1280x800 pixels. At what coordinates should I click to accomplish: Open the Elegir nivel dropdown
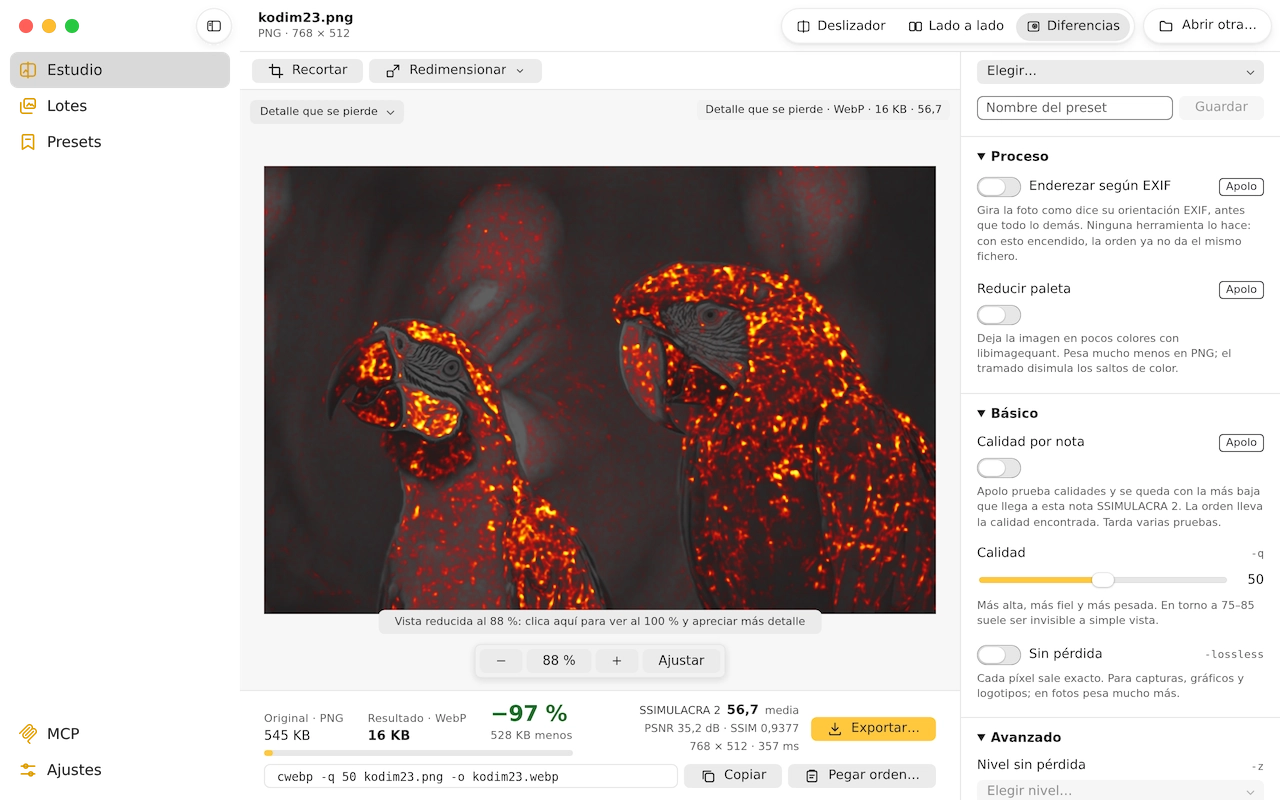coord(1120,790)
